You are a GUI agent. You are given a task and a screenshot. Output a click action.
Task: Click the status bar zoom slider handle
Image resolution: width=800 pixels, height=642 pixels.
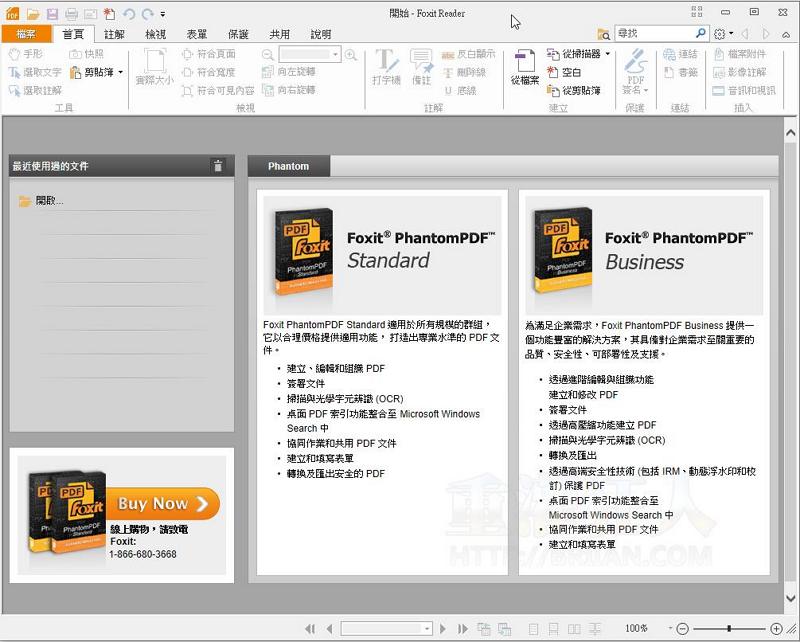pos(730,629)
